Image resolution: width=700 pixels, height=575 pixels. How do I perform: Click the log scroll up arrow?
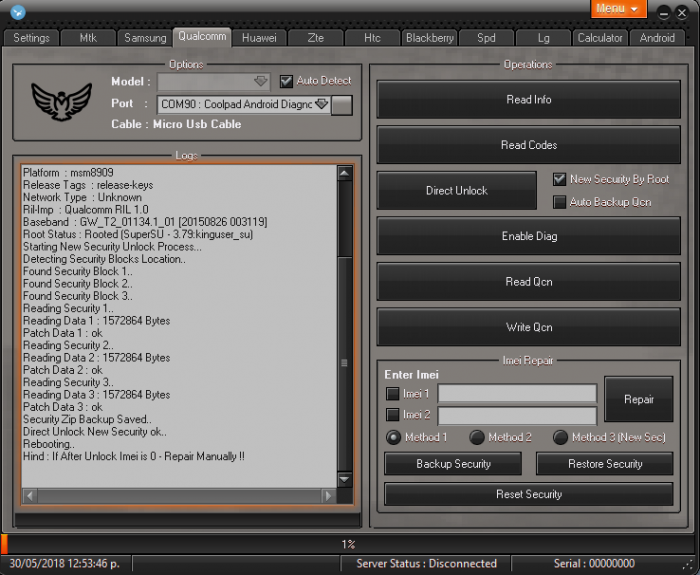point(345,173)
